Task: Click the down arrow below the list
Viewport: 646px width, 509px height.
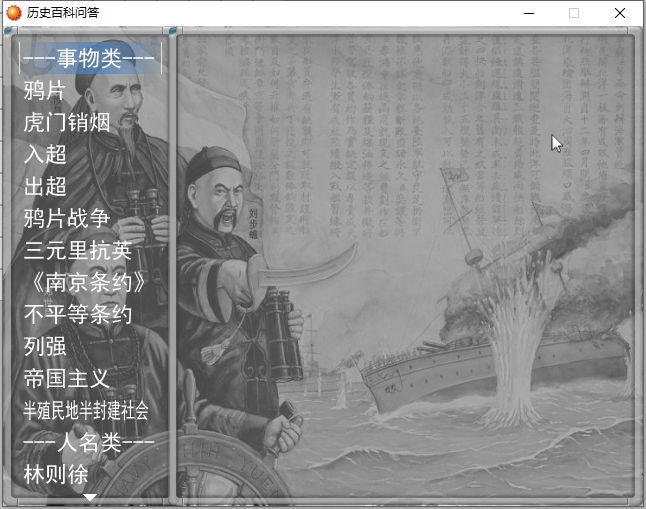Action: pyautogui.click(x=90, y=497)
